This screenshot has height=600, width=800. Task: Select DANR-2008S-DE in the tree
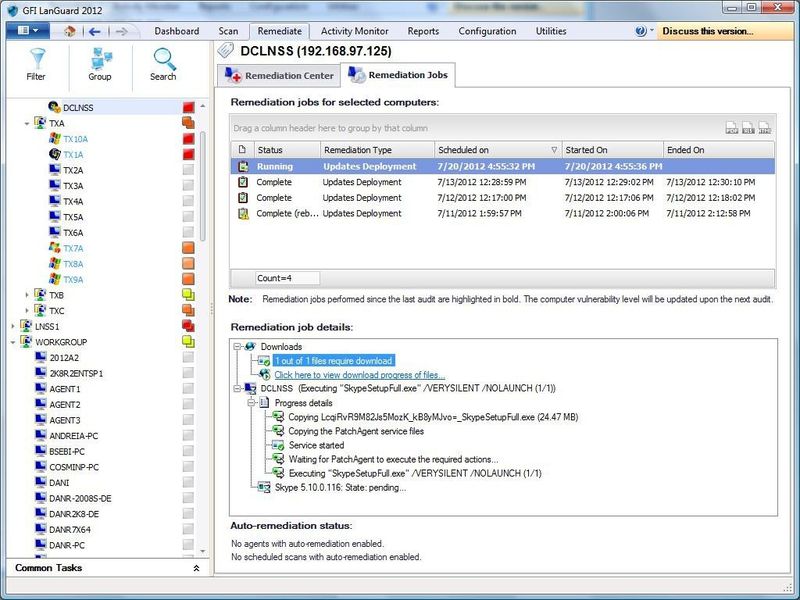click(x=80, y=498)
